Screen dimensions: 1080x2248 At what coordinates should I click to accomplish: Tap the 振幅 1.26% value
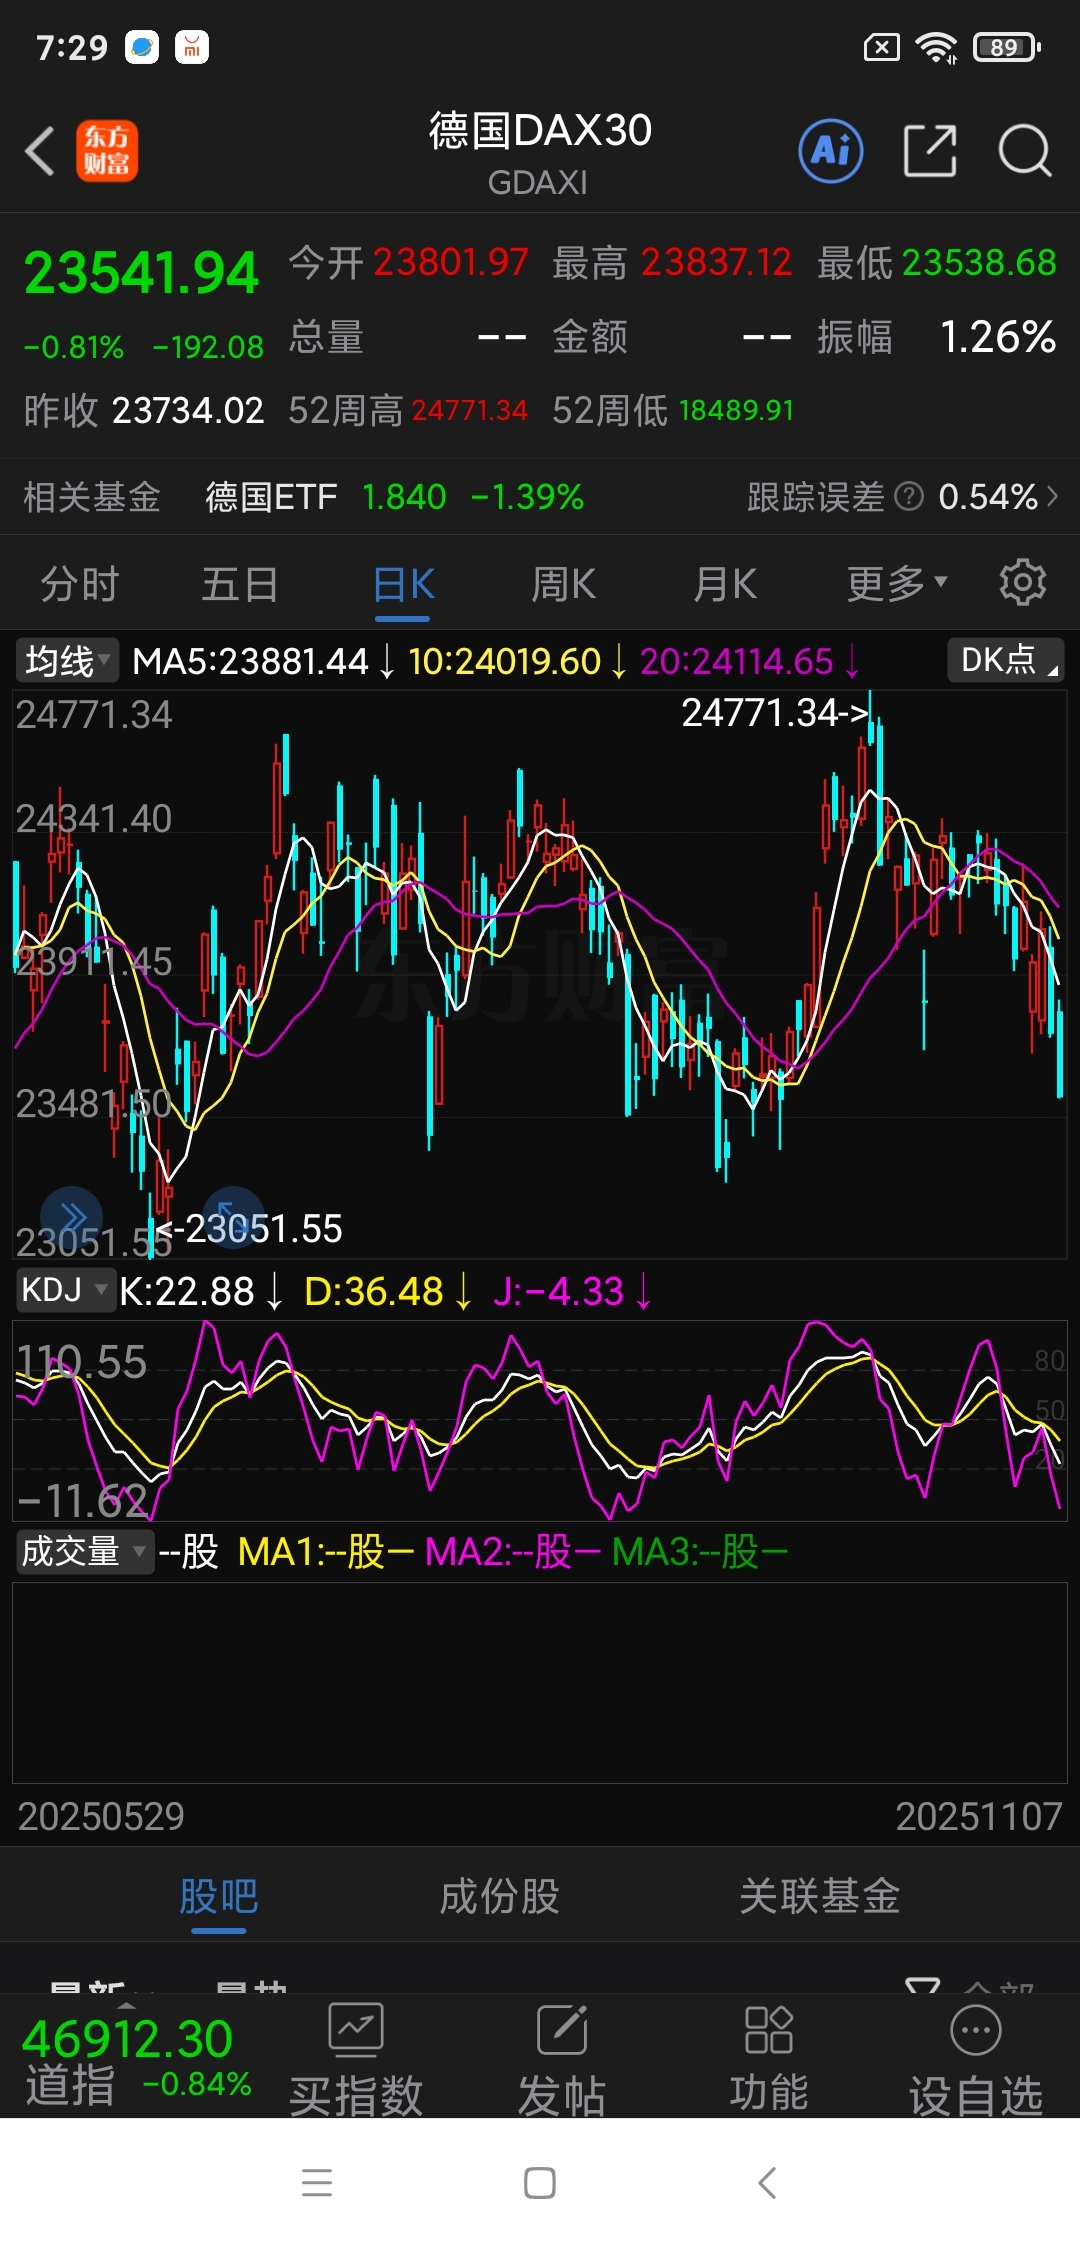click(x=998, y=337)
